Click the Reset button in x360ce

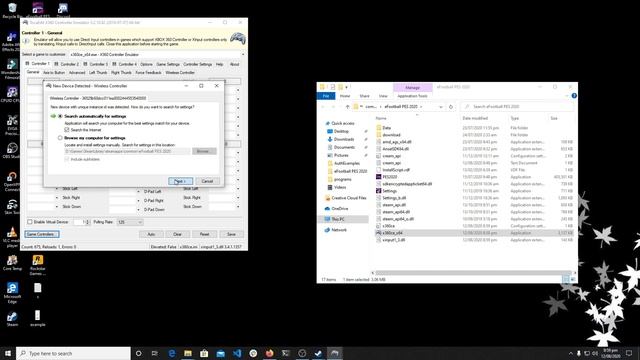pyautogui.click(x=204, y=234)
